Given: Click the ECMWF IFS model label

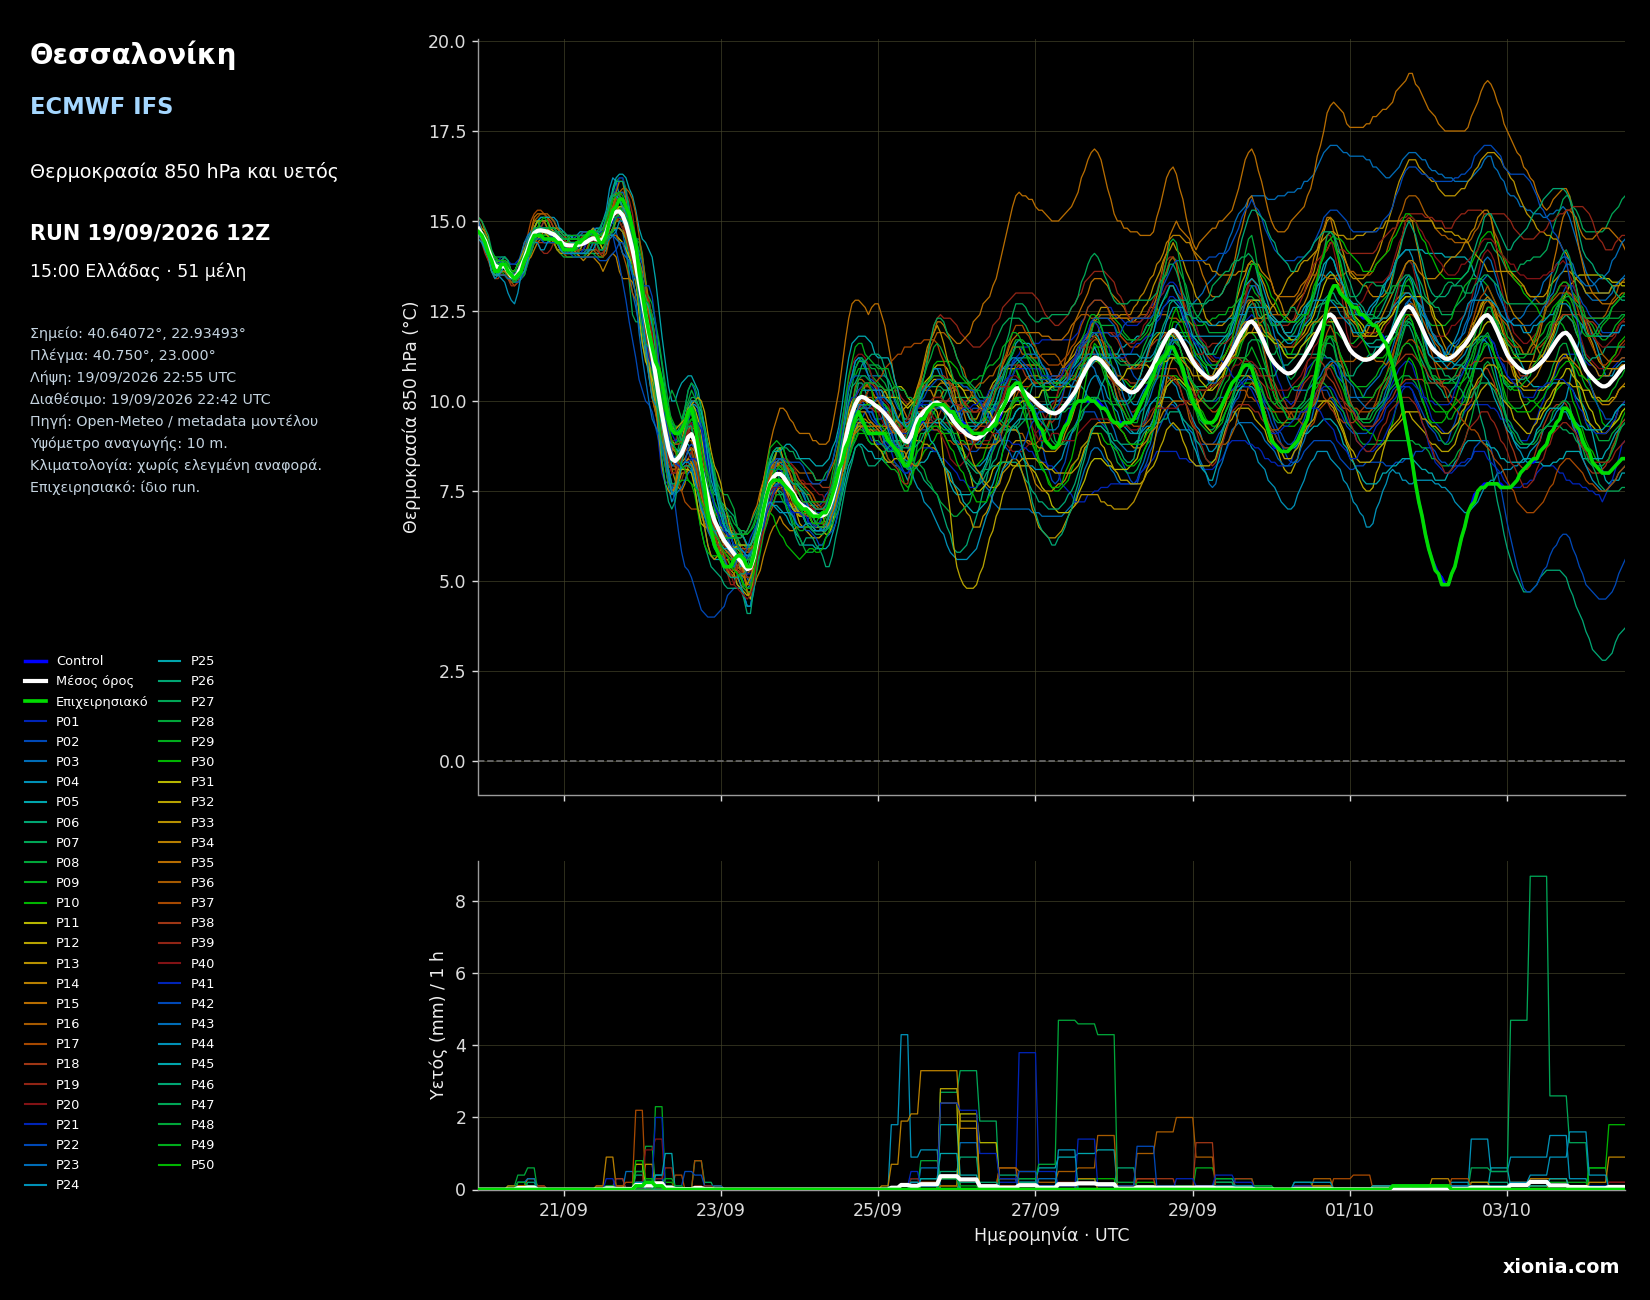Looking at the screenshot, I should tap(101, 107).
